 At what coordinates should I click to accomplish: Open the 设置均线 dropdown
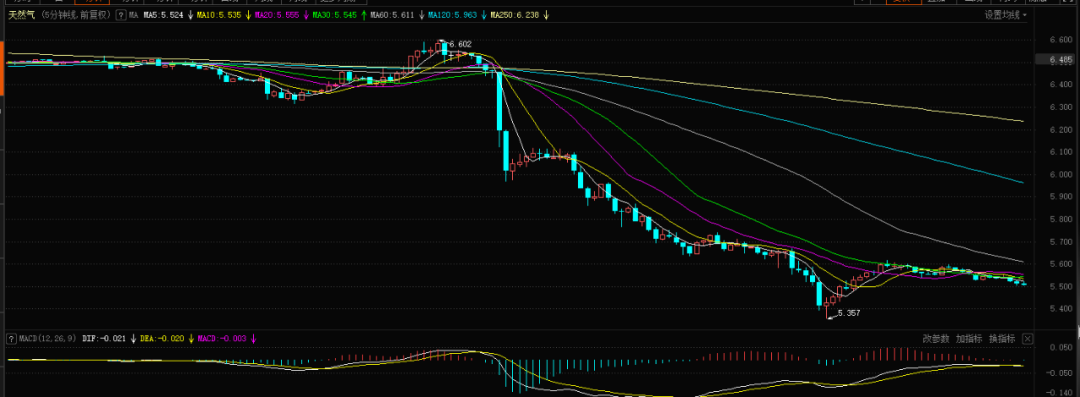(1005, 14)
